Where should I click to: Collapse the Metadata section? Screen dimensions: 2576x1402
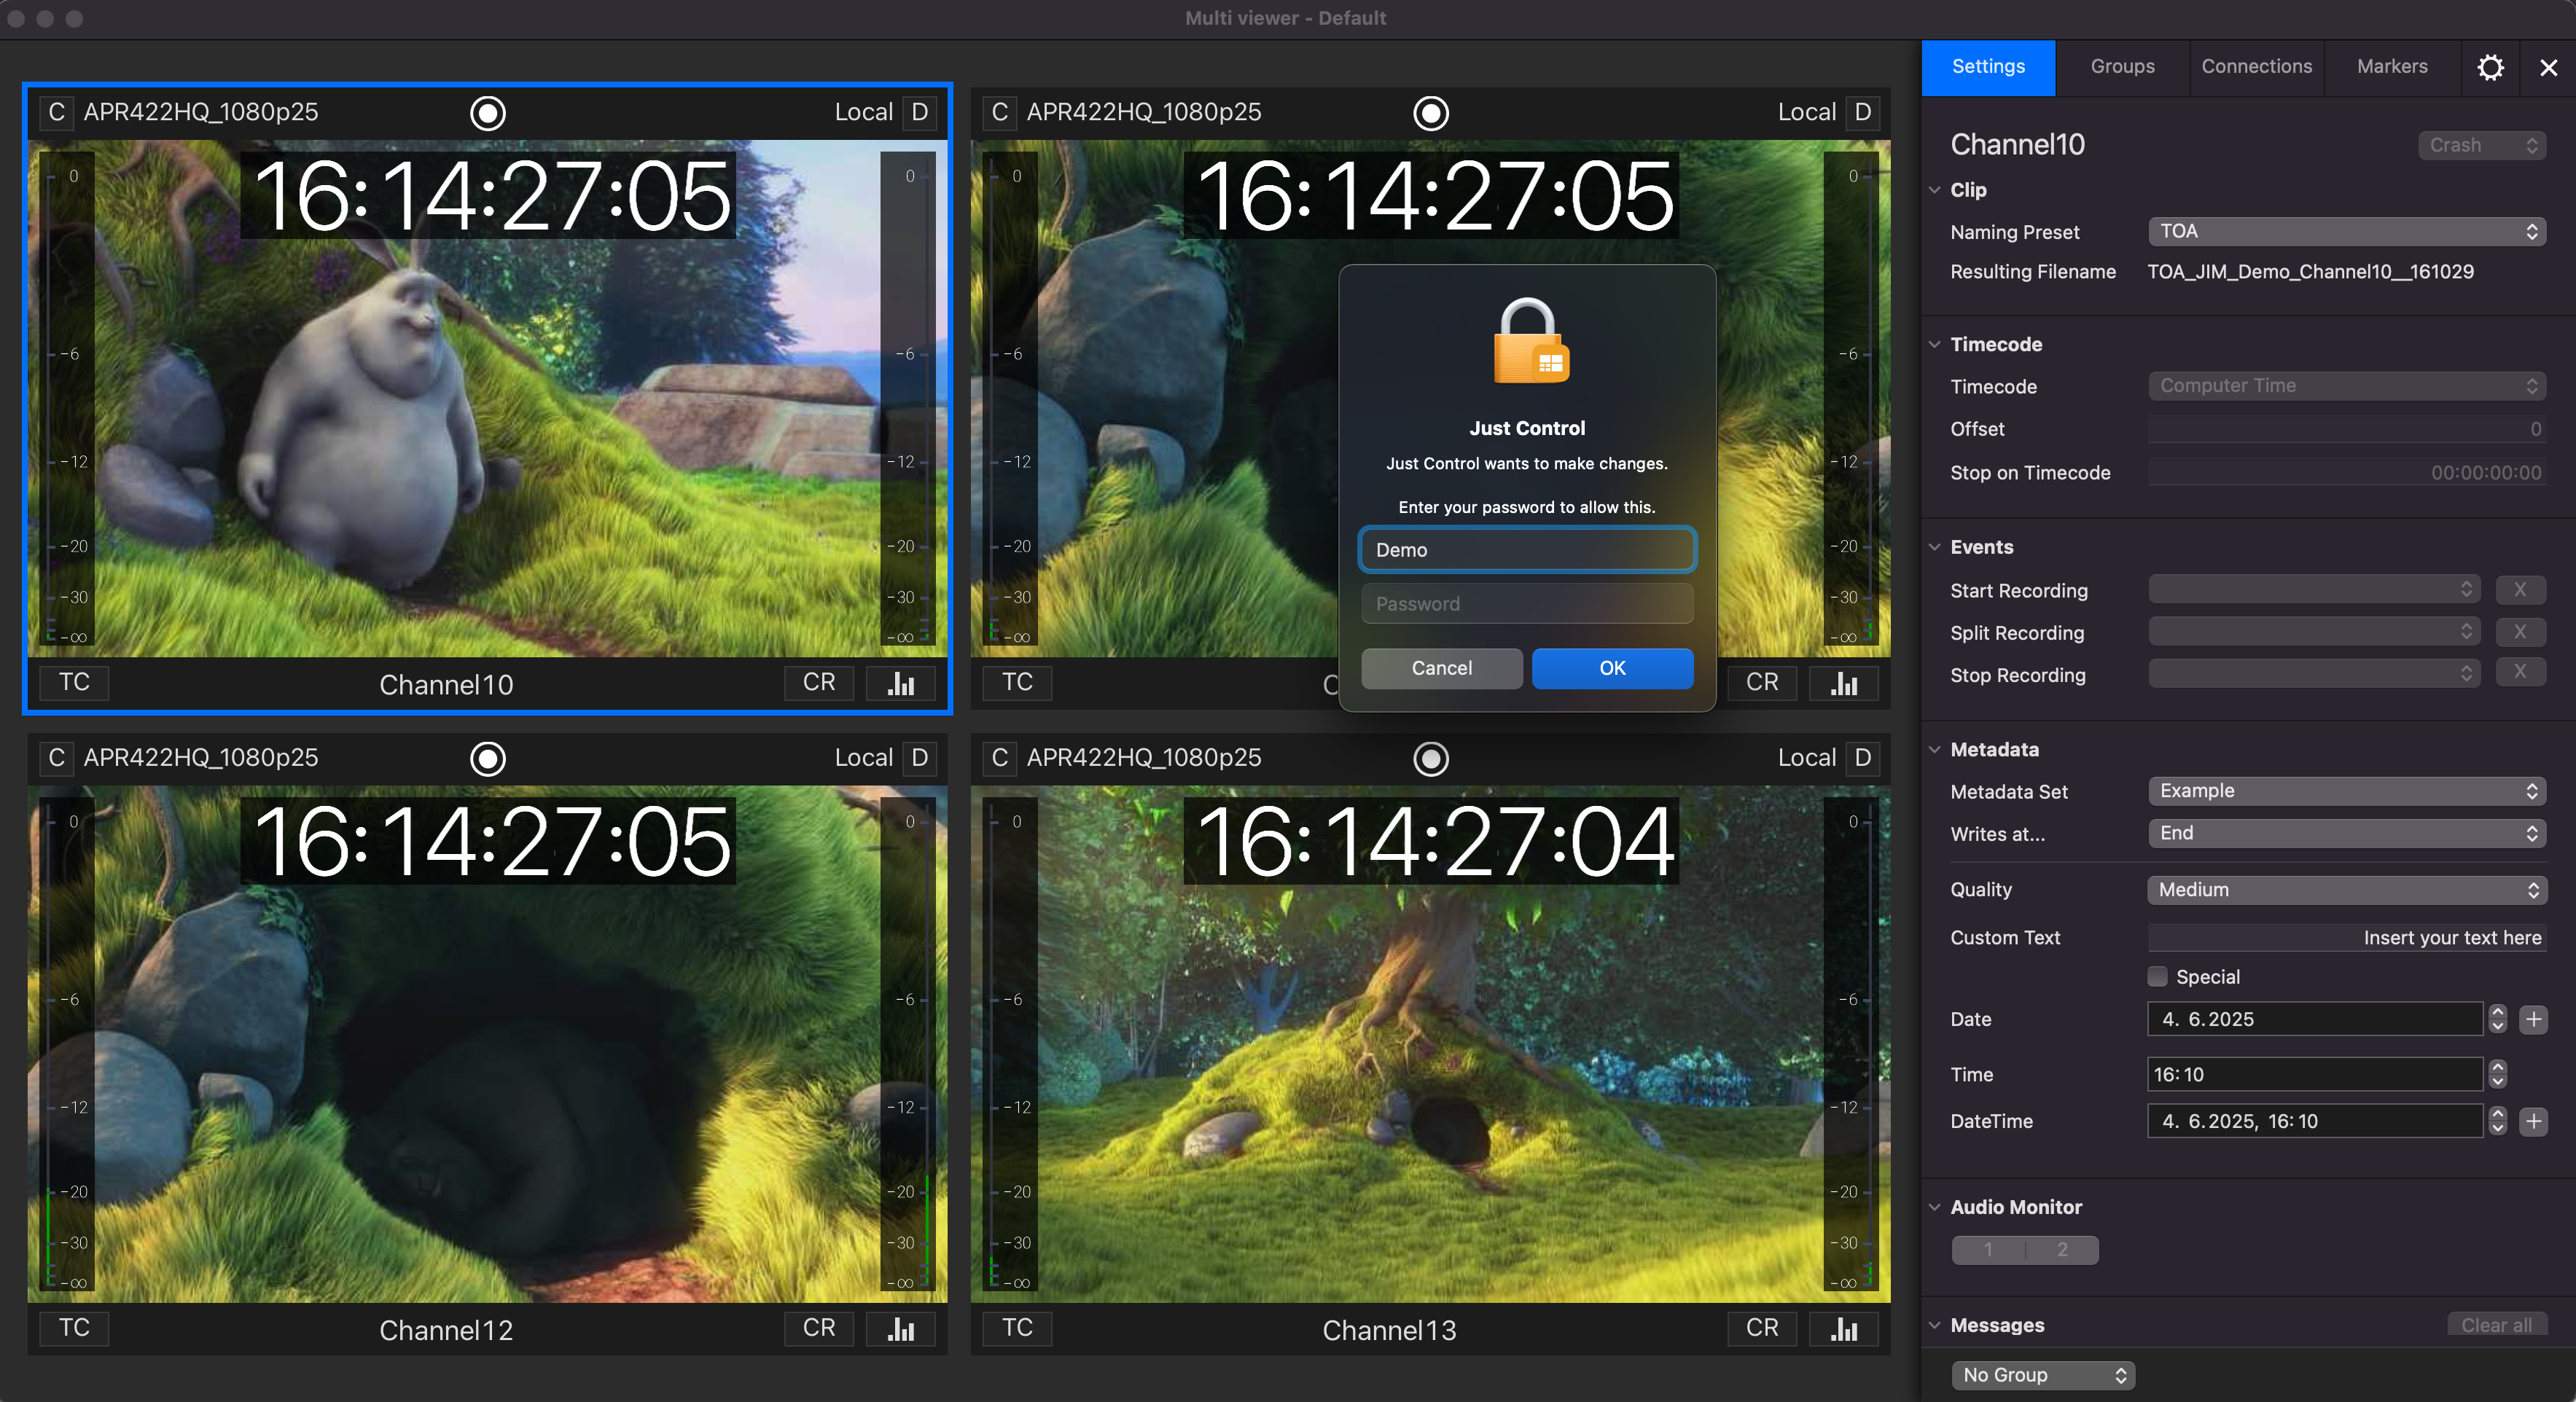(1934, 750)
